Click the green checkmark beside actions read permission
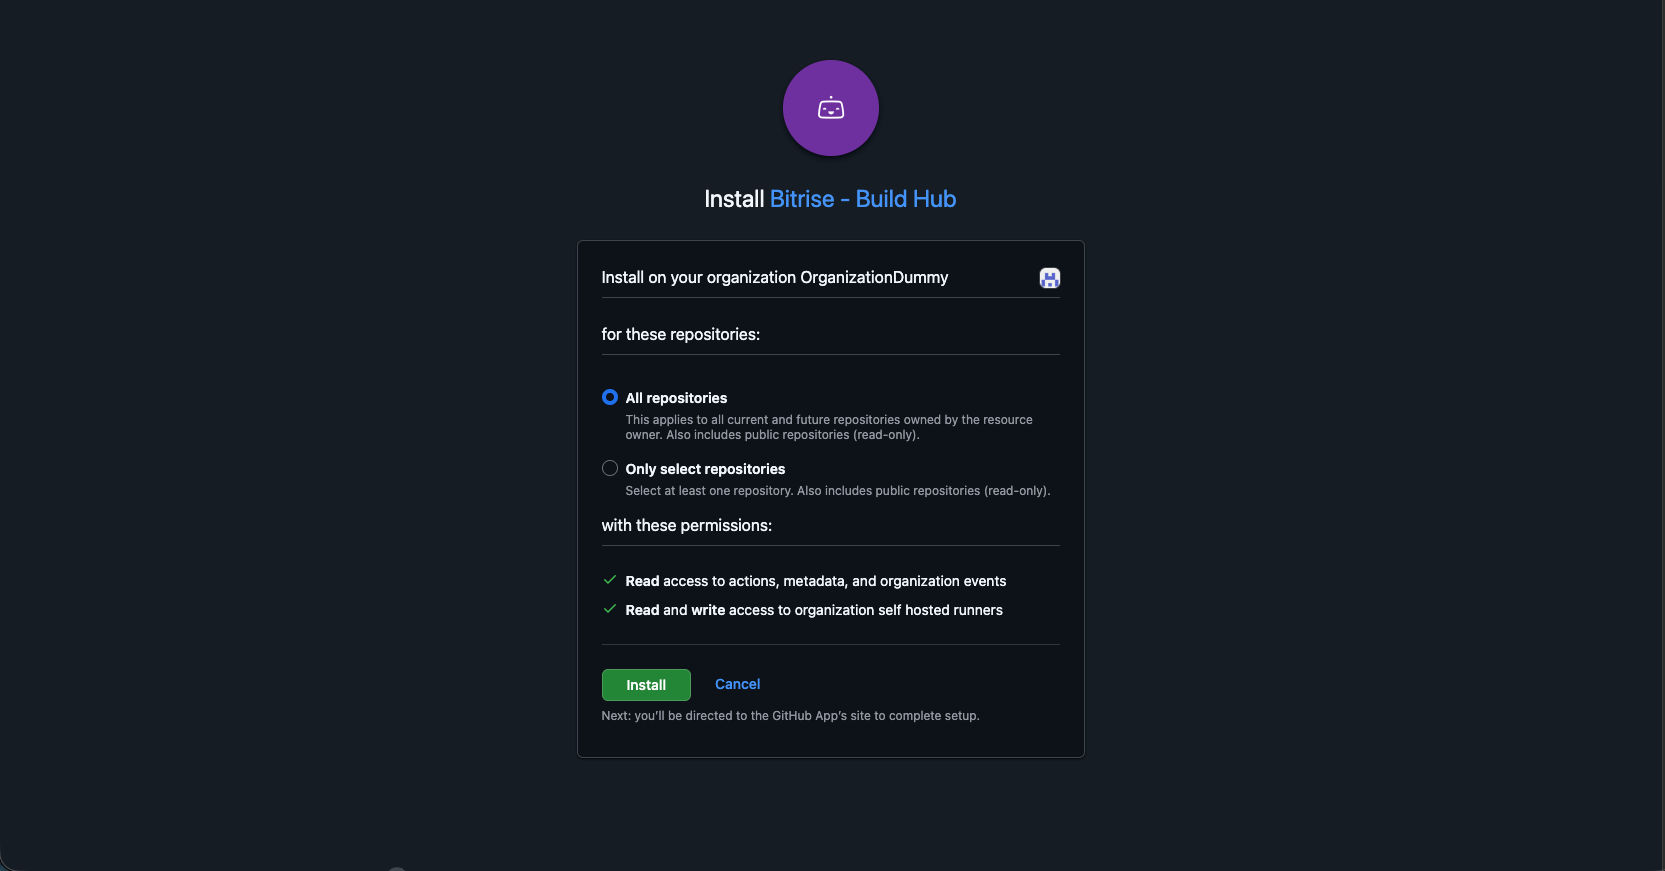This screenshot has width=1665, height=871. (x=610, y=580)
